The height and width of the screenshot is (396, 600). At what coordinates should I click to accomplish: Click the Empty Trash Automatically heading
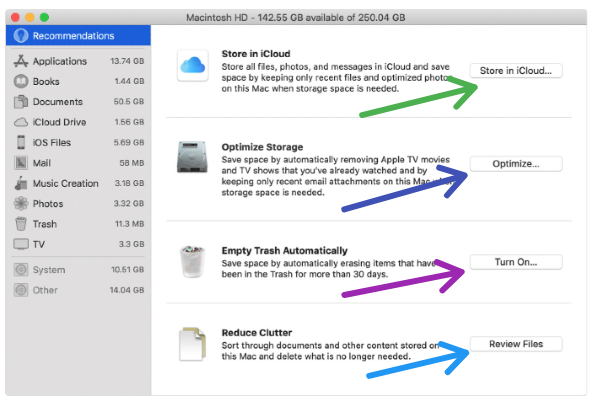[284, 251]
